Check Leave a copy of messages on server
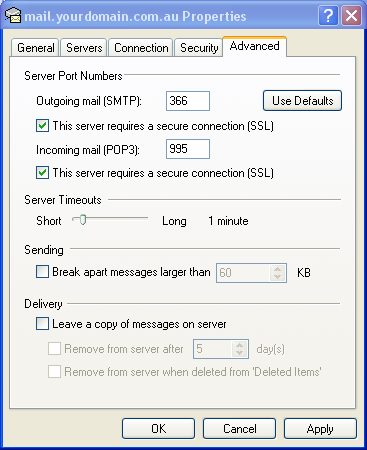This screenshot has width=367, height=450. click(42, 324)
